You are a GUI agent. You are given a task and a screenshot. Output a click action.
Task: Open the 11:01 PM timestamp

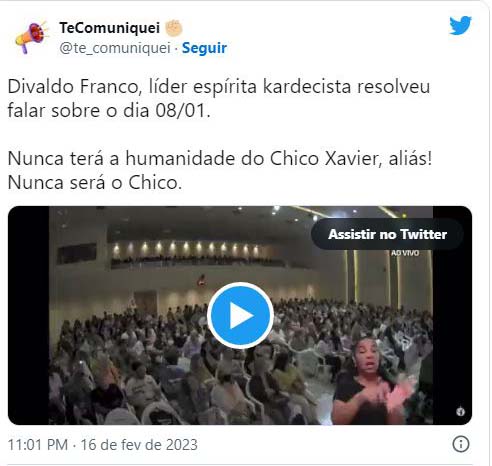[x=38, y=445]
